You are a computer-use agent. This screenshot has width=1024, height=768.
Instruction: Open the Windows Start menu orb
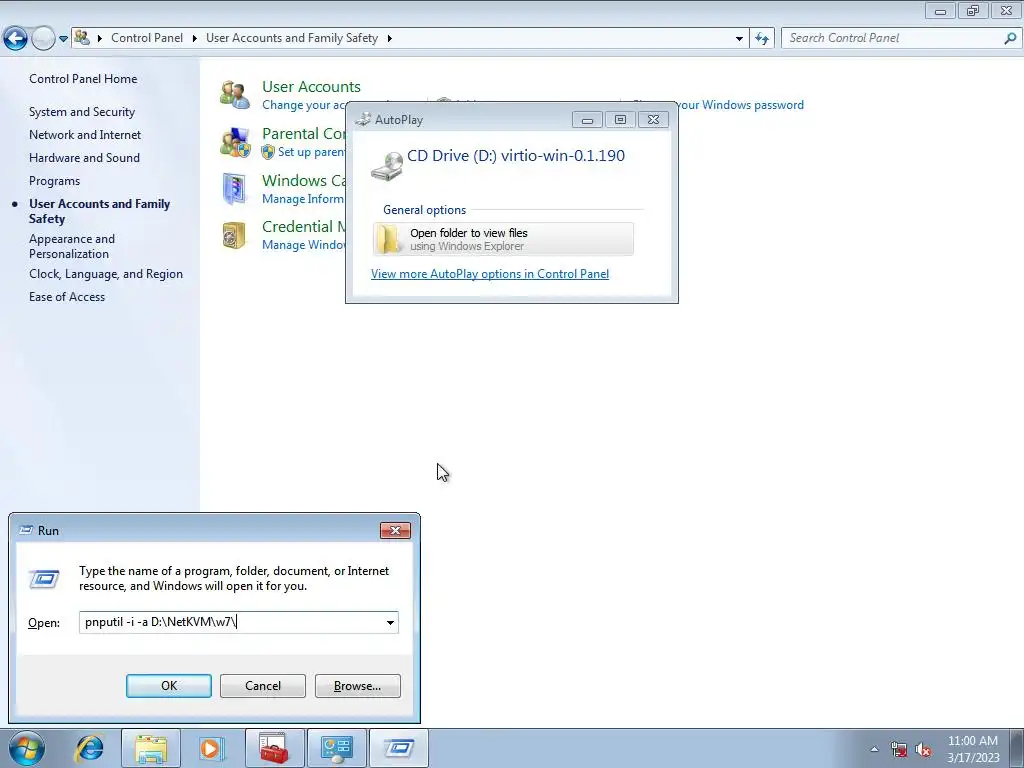[27, 748]
